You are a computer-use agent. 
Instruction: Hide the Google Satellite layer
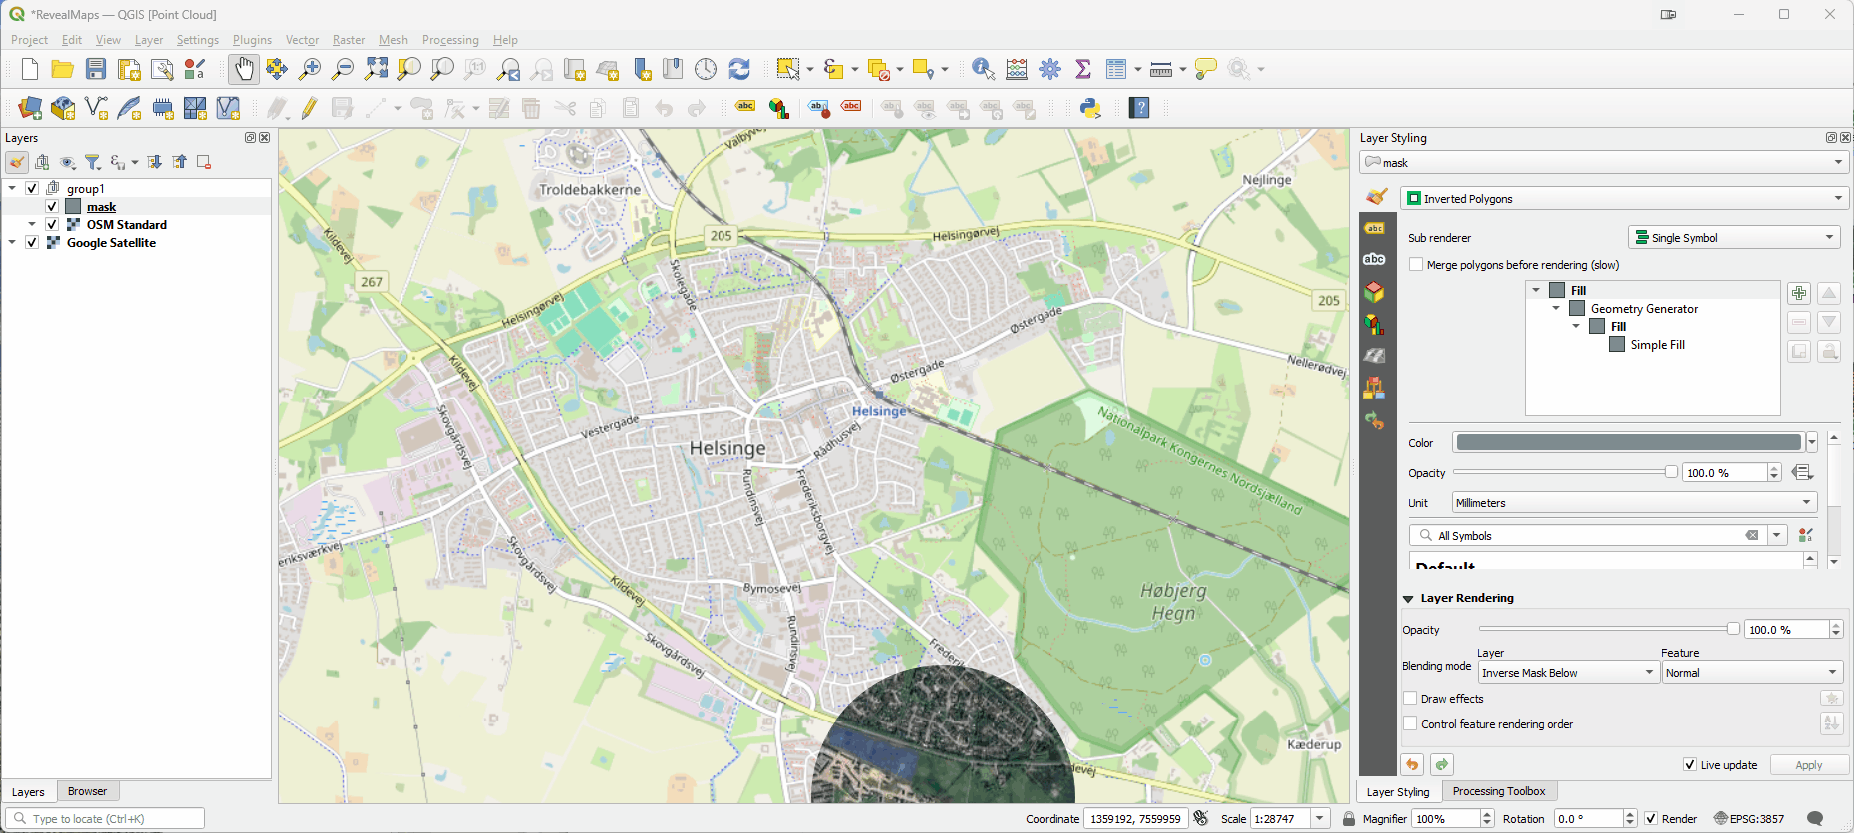[32, 242]
